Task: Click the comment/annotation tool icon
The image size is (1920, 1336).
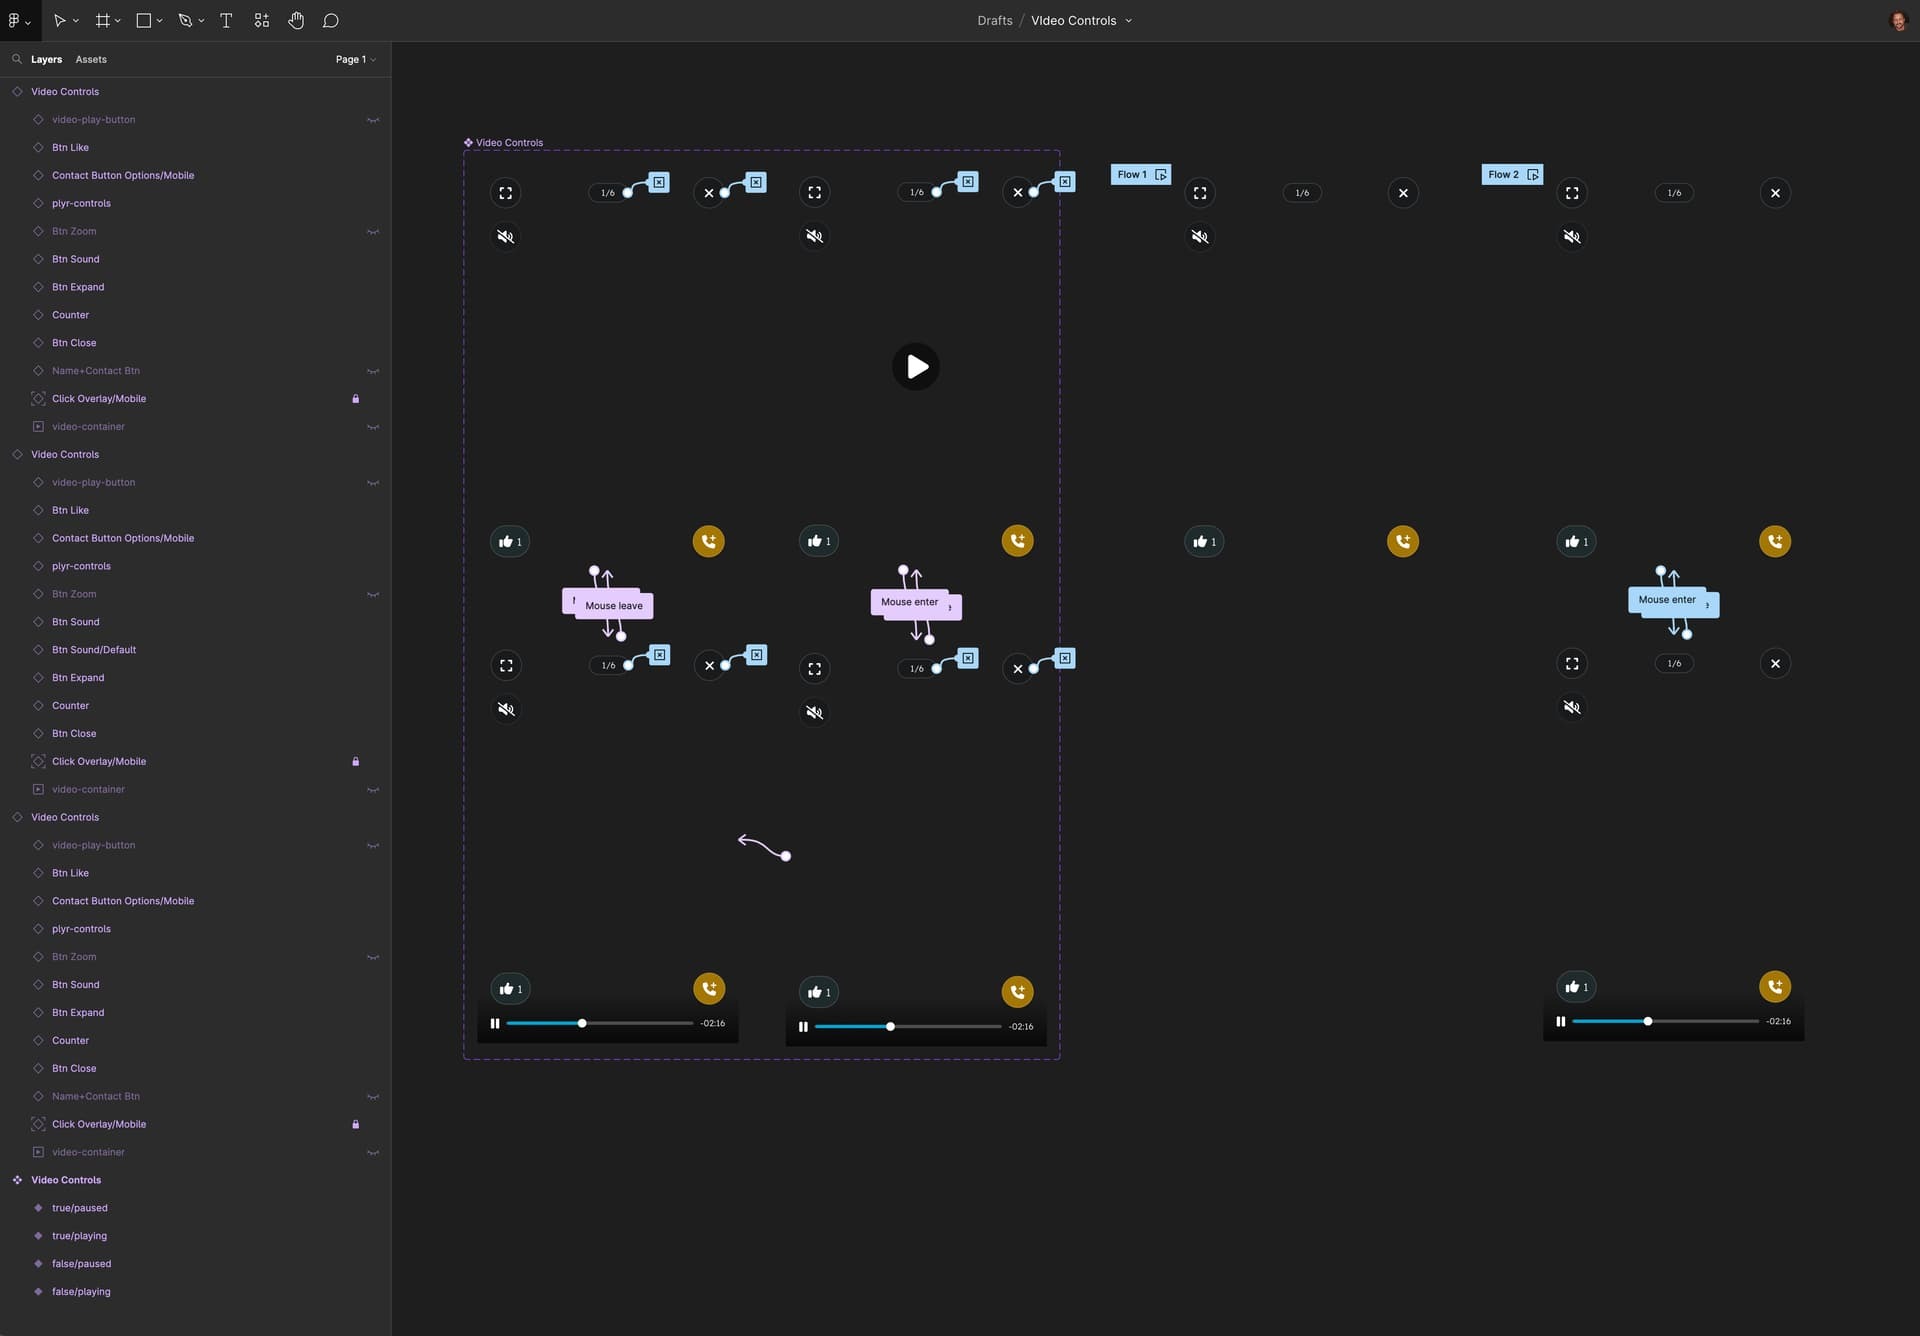Action: point(328,20)
